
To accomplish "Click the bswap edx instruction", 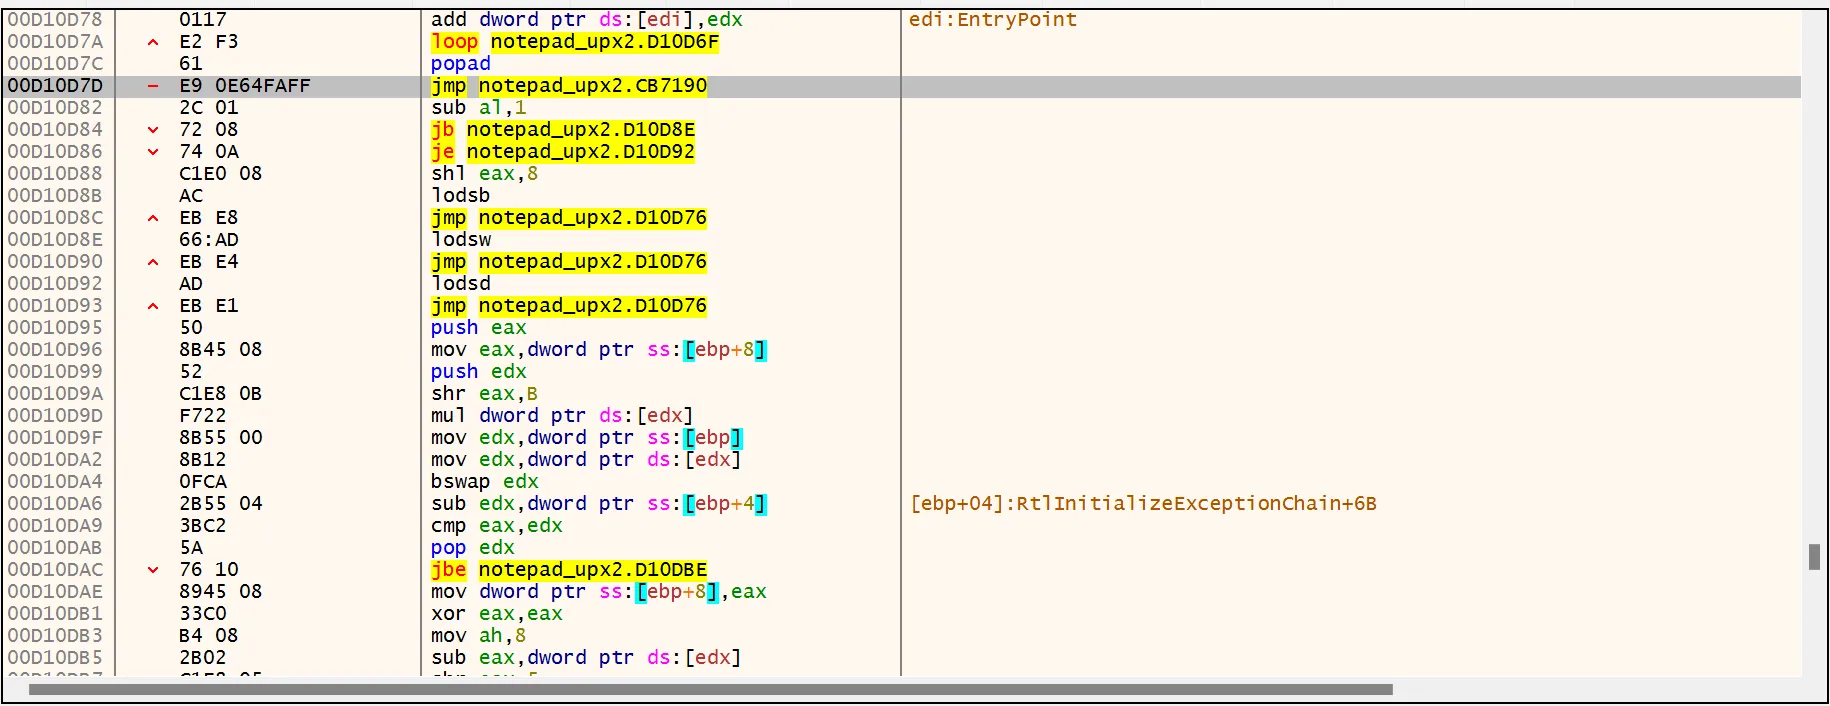I will 484,482.
